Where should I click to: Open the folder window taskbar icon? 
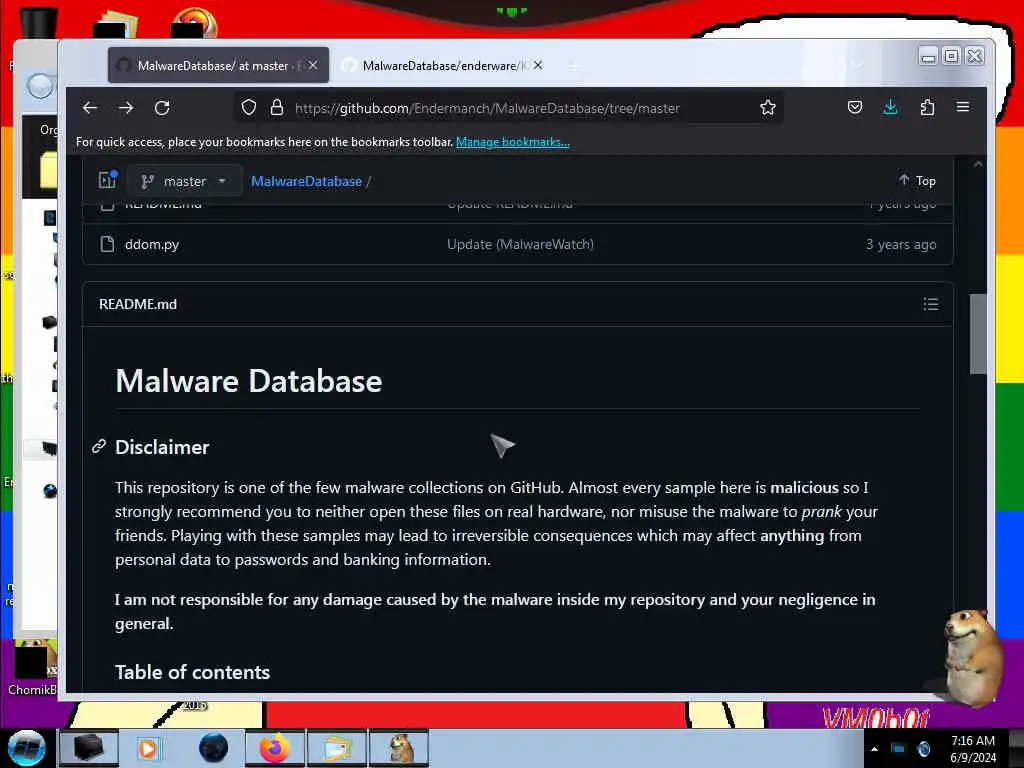pos(337,748)
